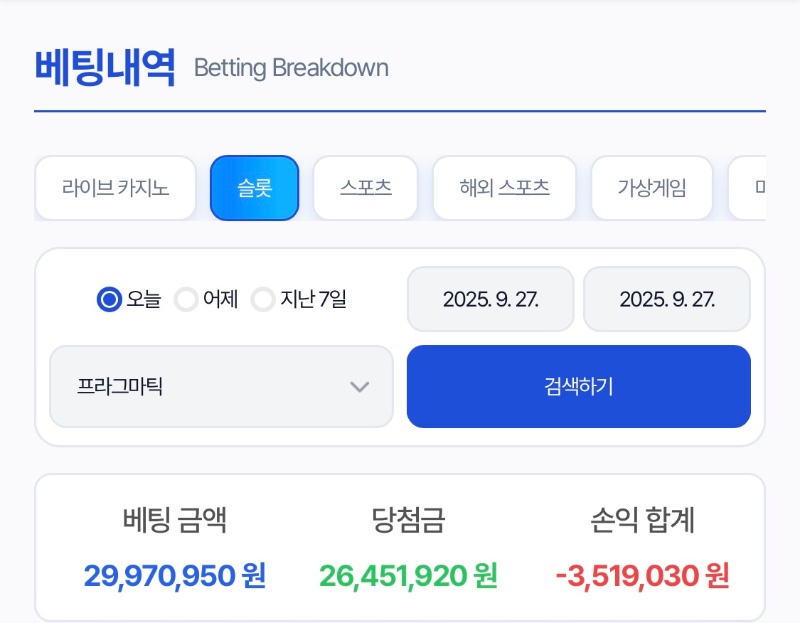Screen dimensions: 800x623
Task: Open the start date field 2025. 9. 27.
Action: coord(491,299)
